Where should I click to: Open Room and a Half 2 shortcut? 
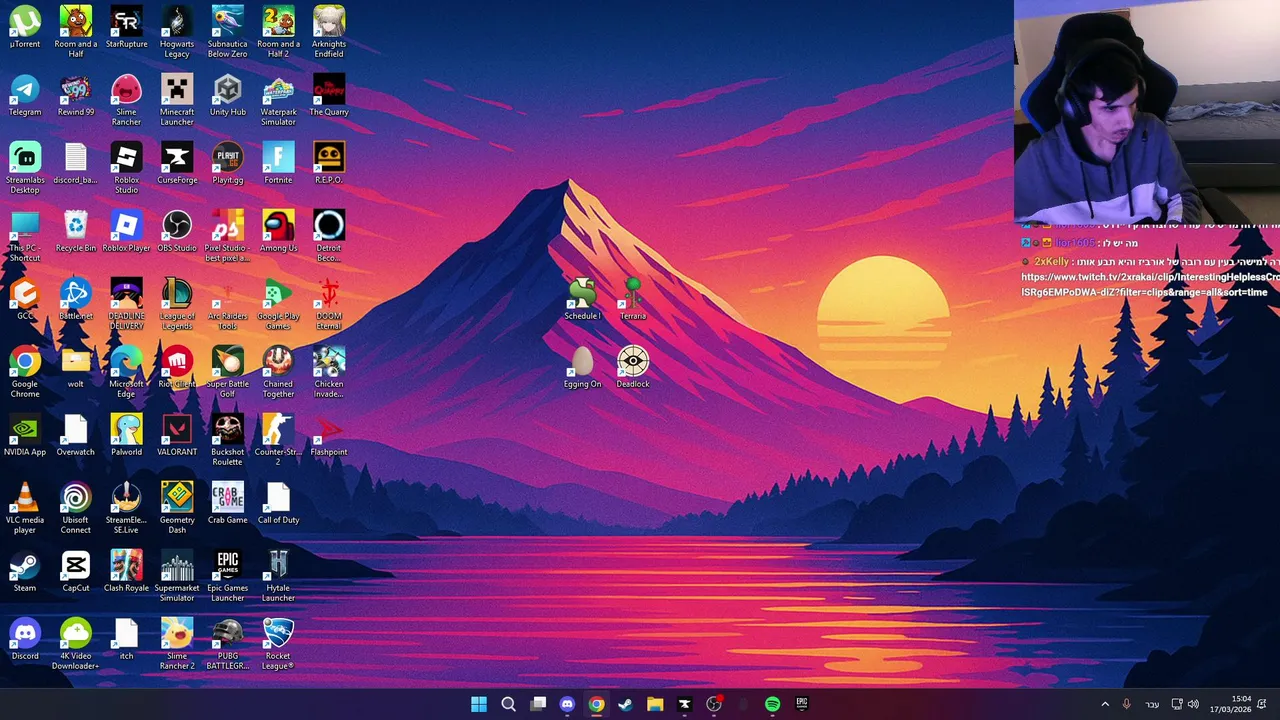point(278,32)
